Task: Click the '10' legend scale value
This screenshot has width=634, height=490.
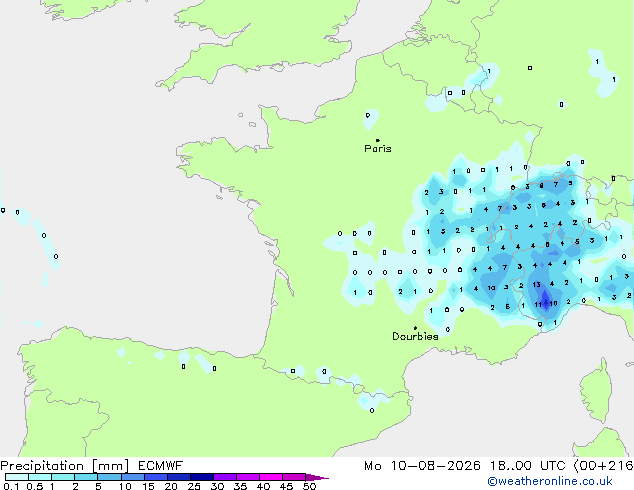Action: [125, 486]
